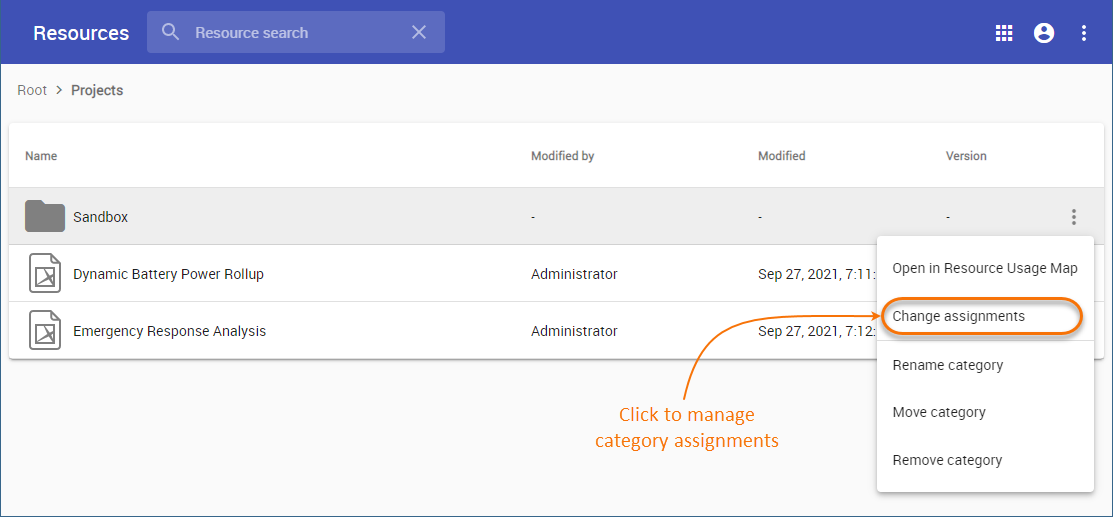The width and height of the screenshot is (1113, 517).
Task: Go to Root in the breadcrumb
Action: click(x=32, y=90)
